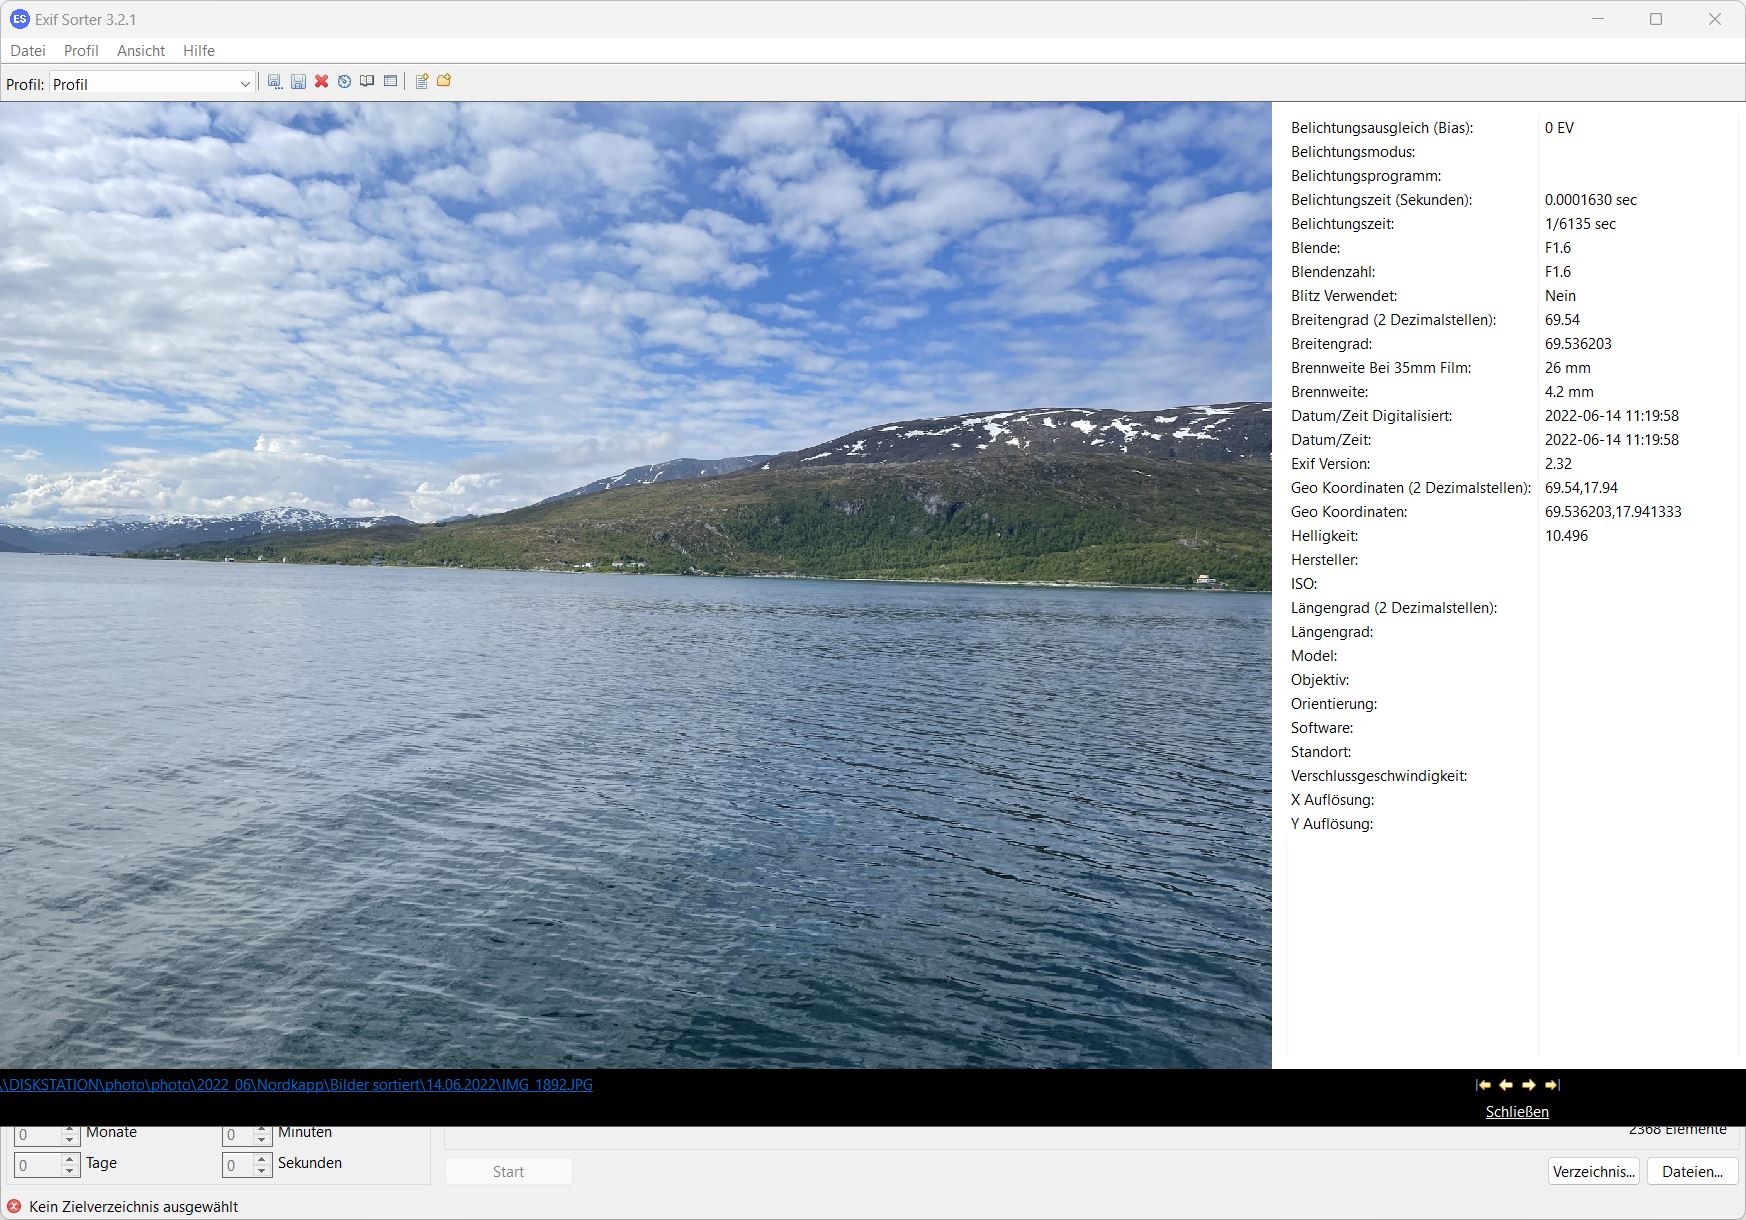Open the Hilfe menu
The width and height of the screenshot is (1746, 1220).
pos(199,51)
